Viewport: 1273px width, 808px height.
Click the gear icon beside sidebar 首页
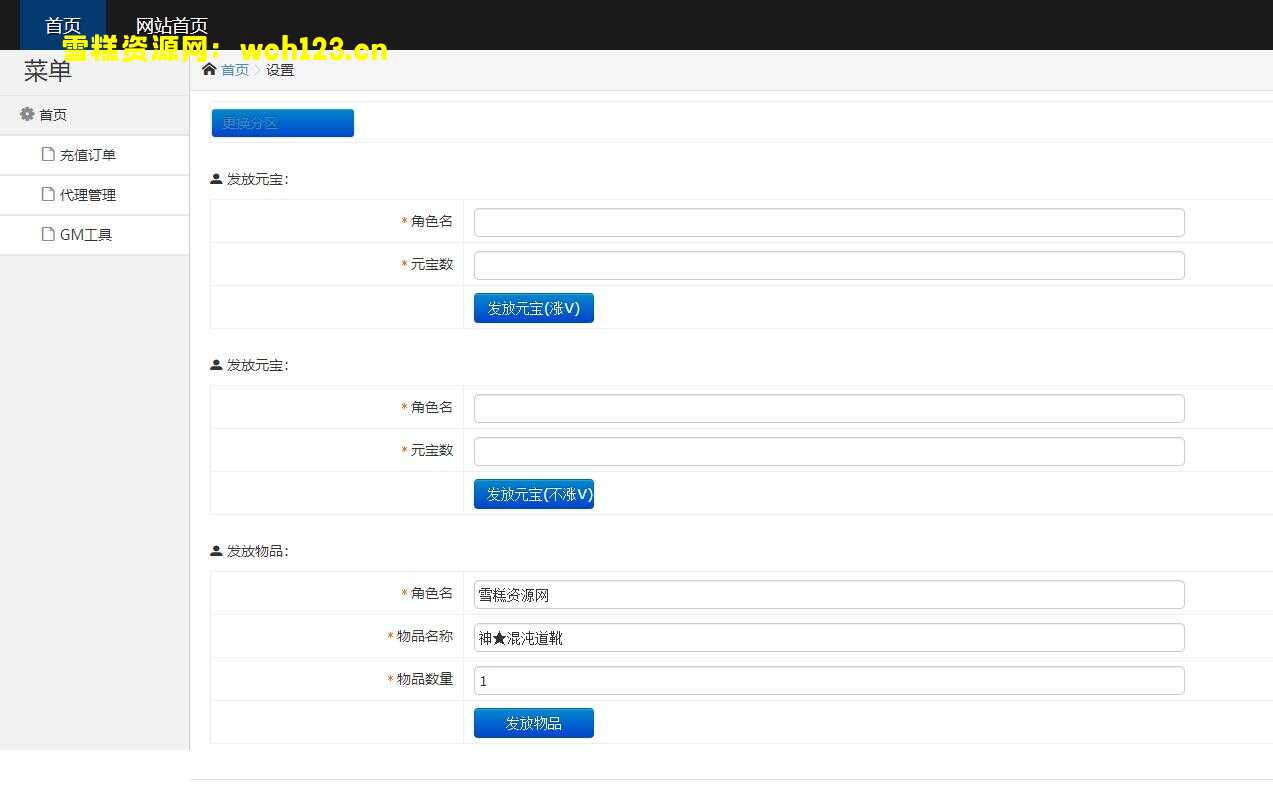[26, 114]
